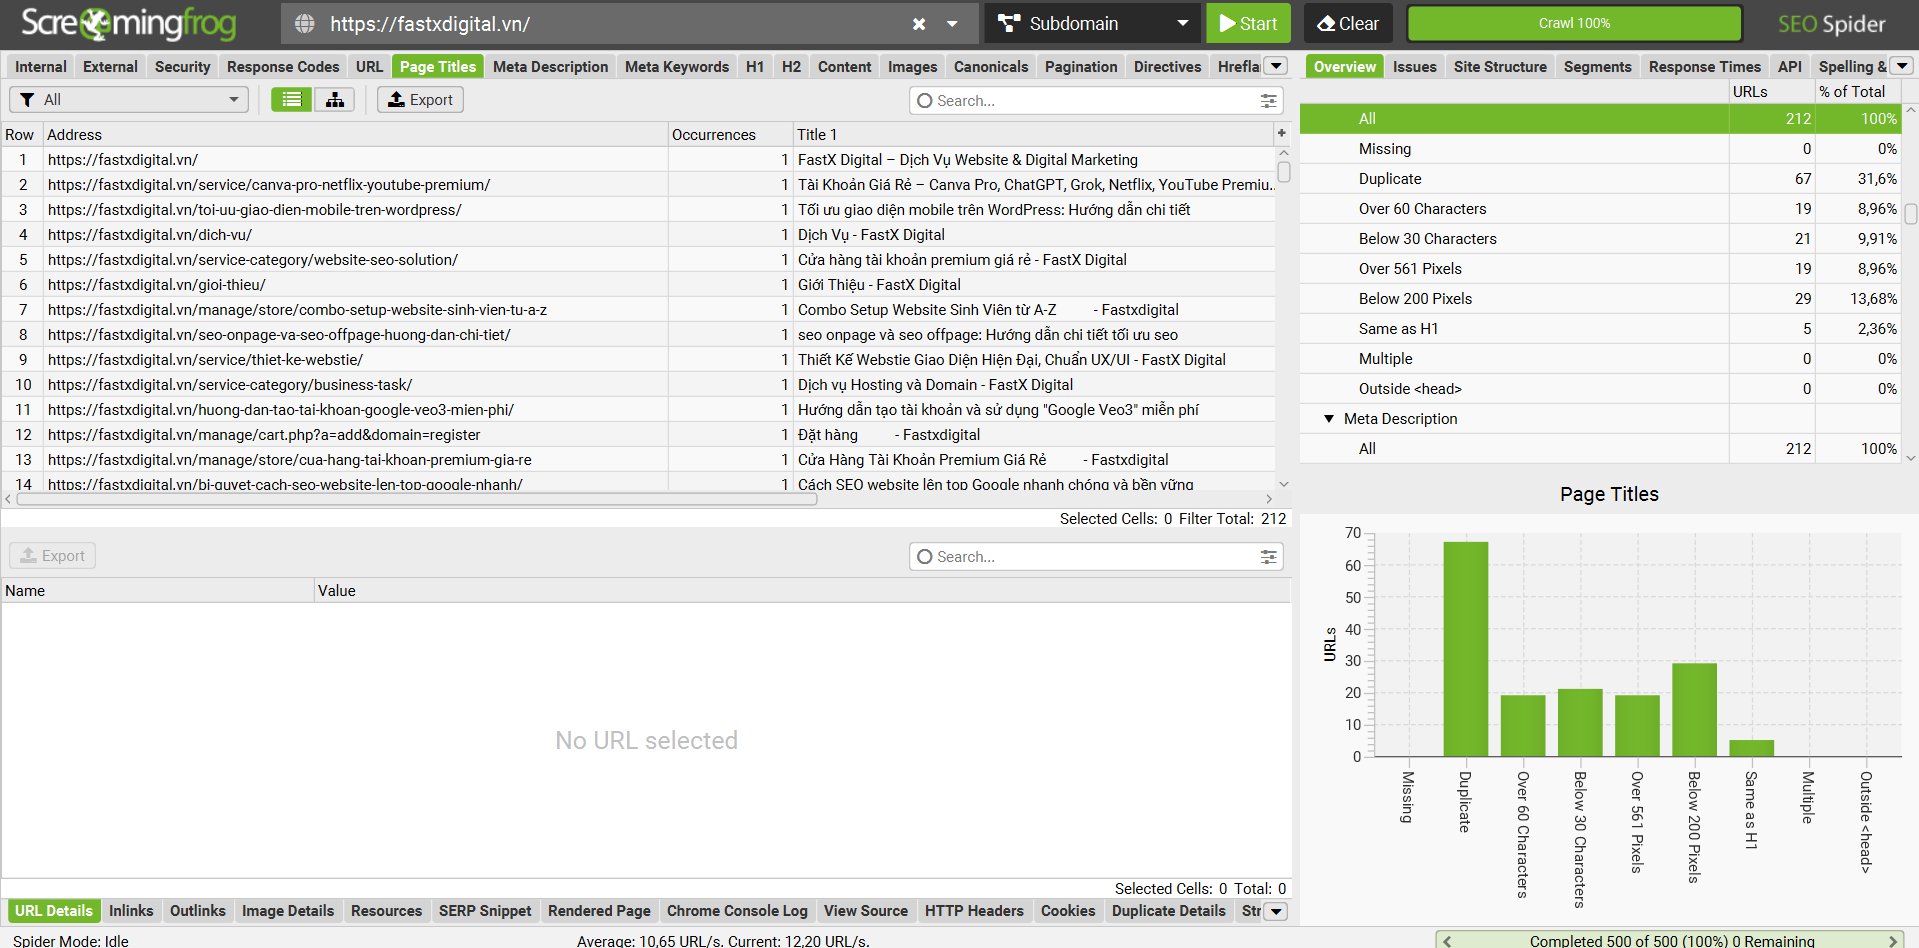Image resolution: width=1919 pixels, height=948 pixels.
Task: Select Over 60 Characters overview row
Action: 1600,208
